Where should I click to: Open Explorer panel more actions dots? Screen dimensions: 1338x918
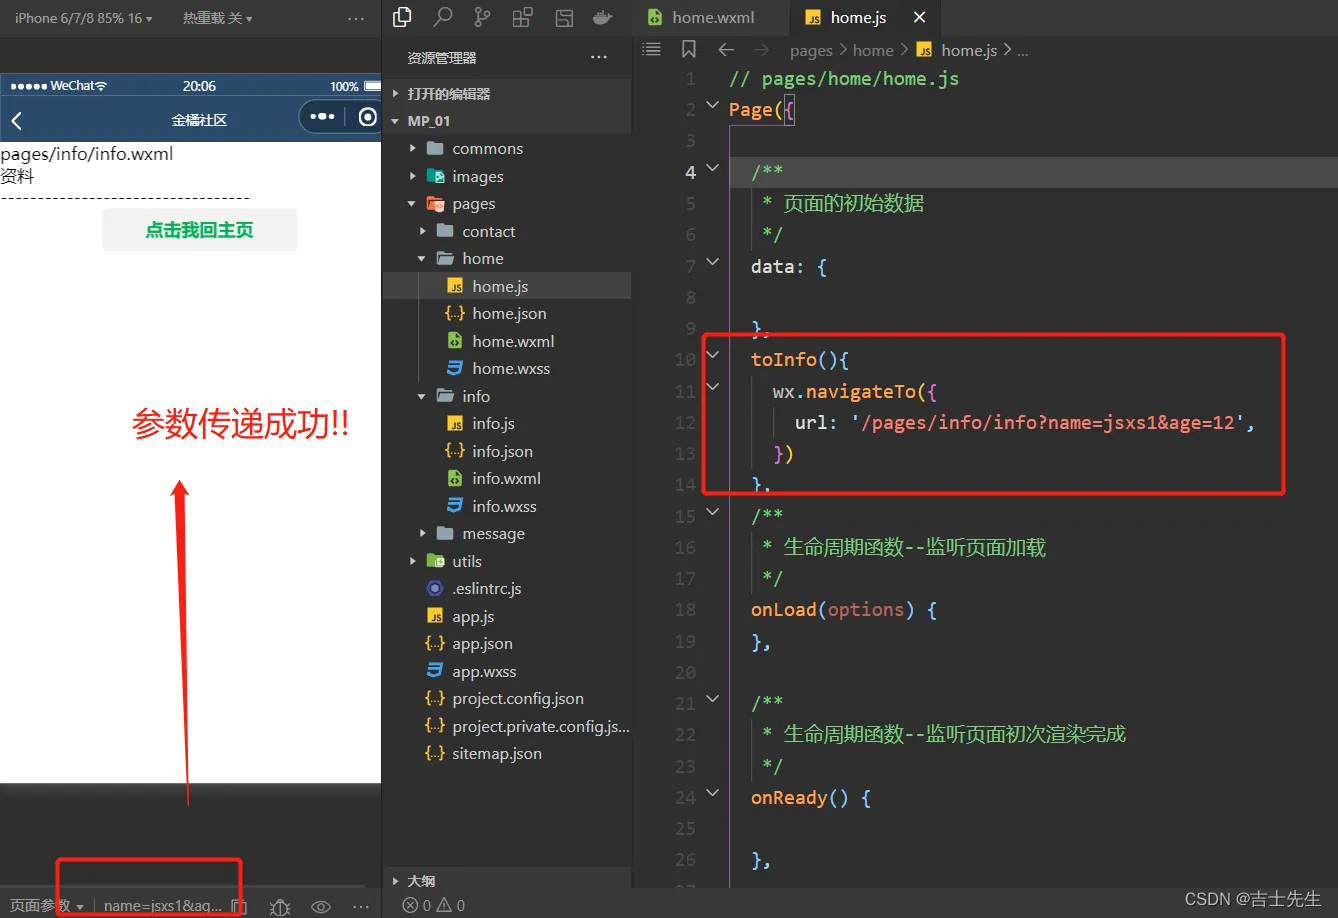coord(599,57)
